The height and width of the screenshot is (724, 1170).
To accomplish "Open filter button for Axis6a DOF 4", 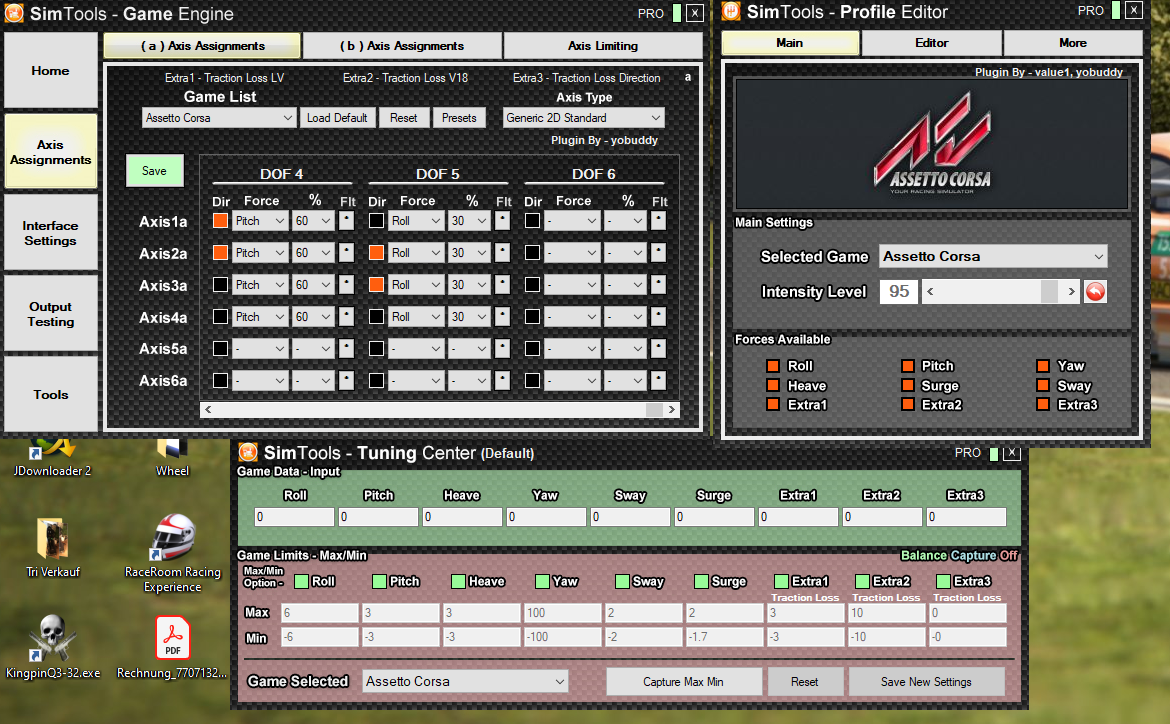I will tap(346, 381).
